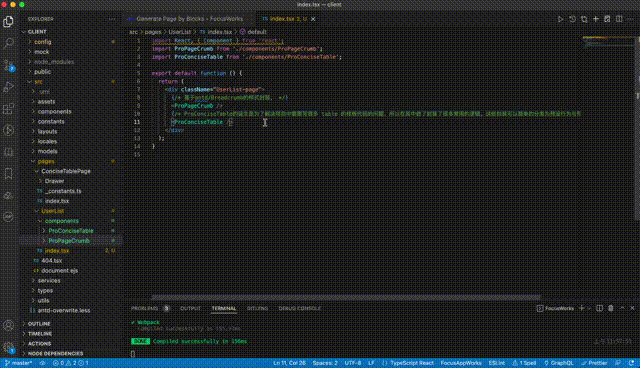Open editor More Actions ellipsis
Viewport: 640px width, 368px height.
pos(631,19)
